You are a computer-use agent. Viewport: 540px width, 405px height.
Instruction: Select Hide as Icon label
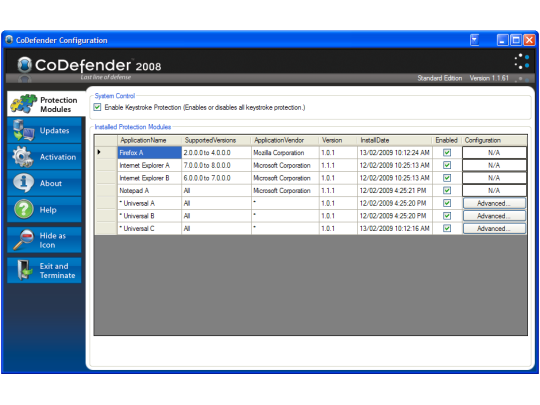pyautogui.click(x=52, y=240)
